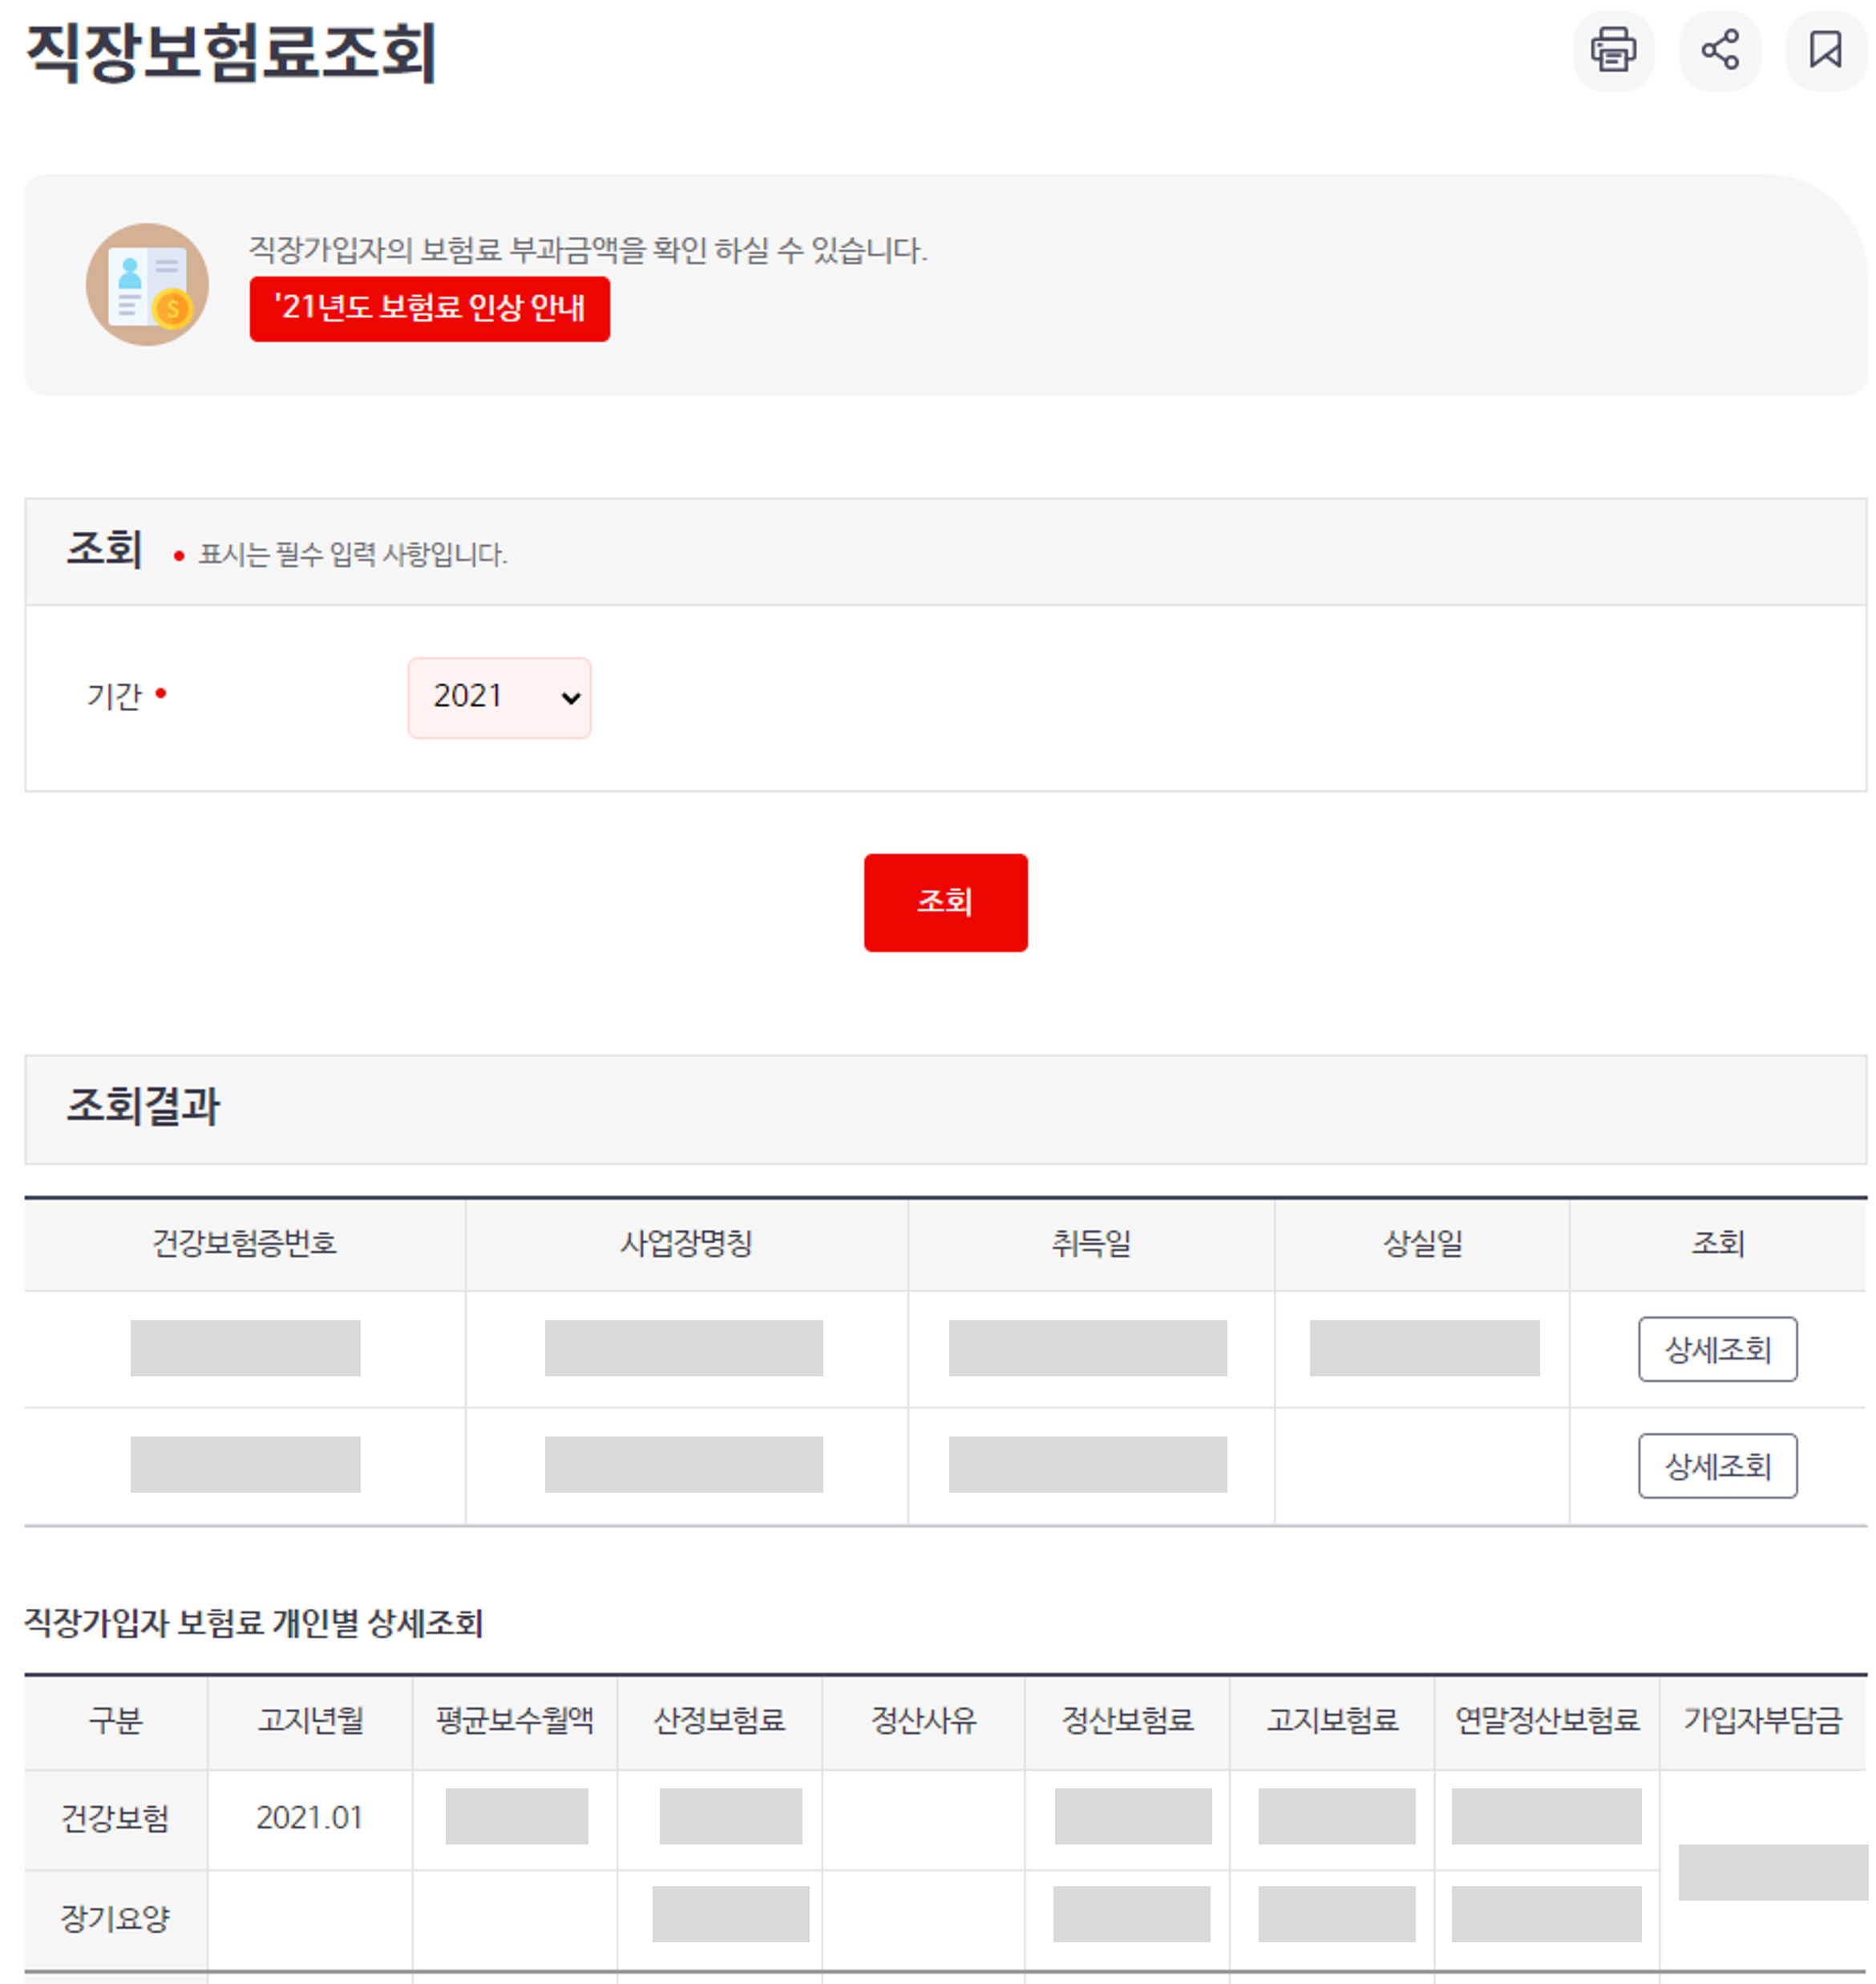Bookmark this page with the bookmark icon
Viewport: 1876px width, 1984px height.
point(1825,50)
